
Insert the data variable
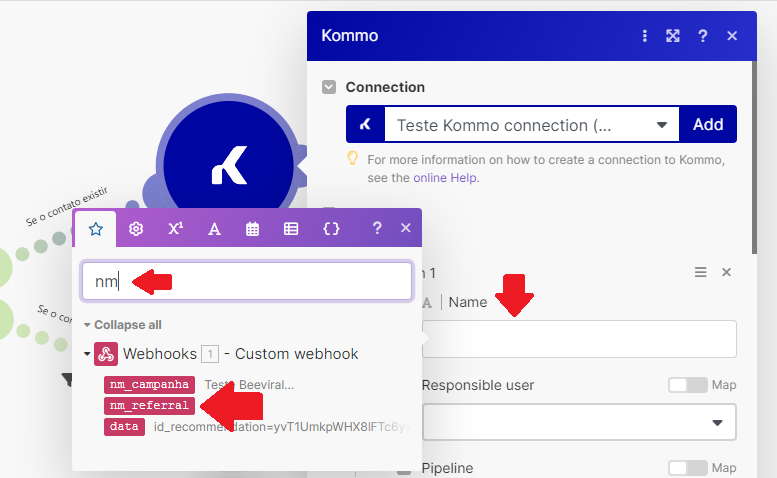coord(124,426)
